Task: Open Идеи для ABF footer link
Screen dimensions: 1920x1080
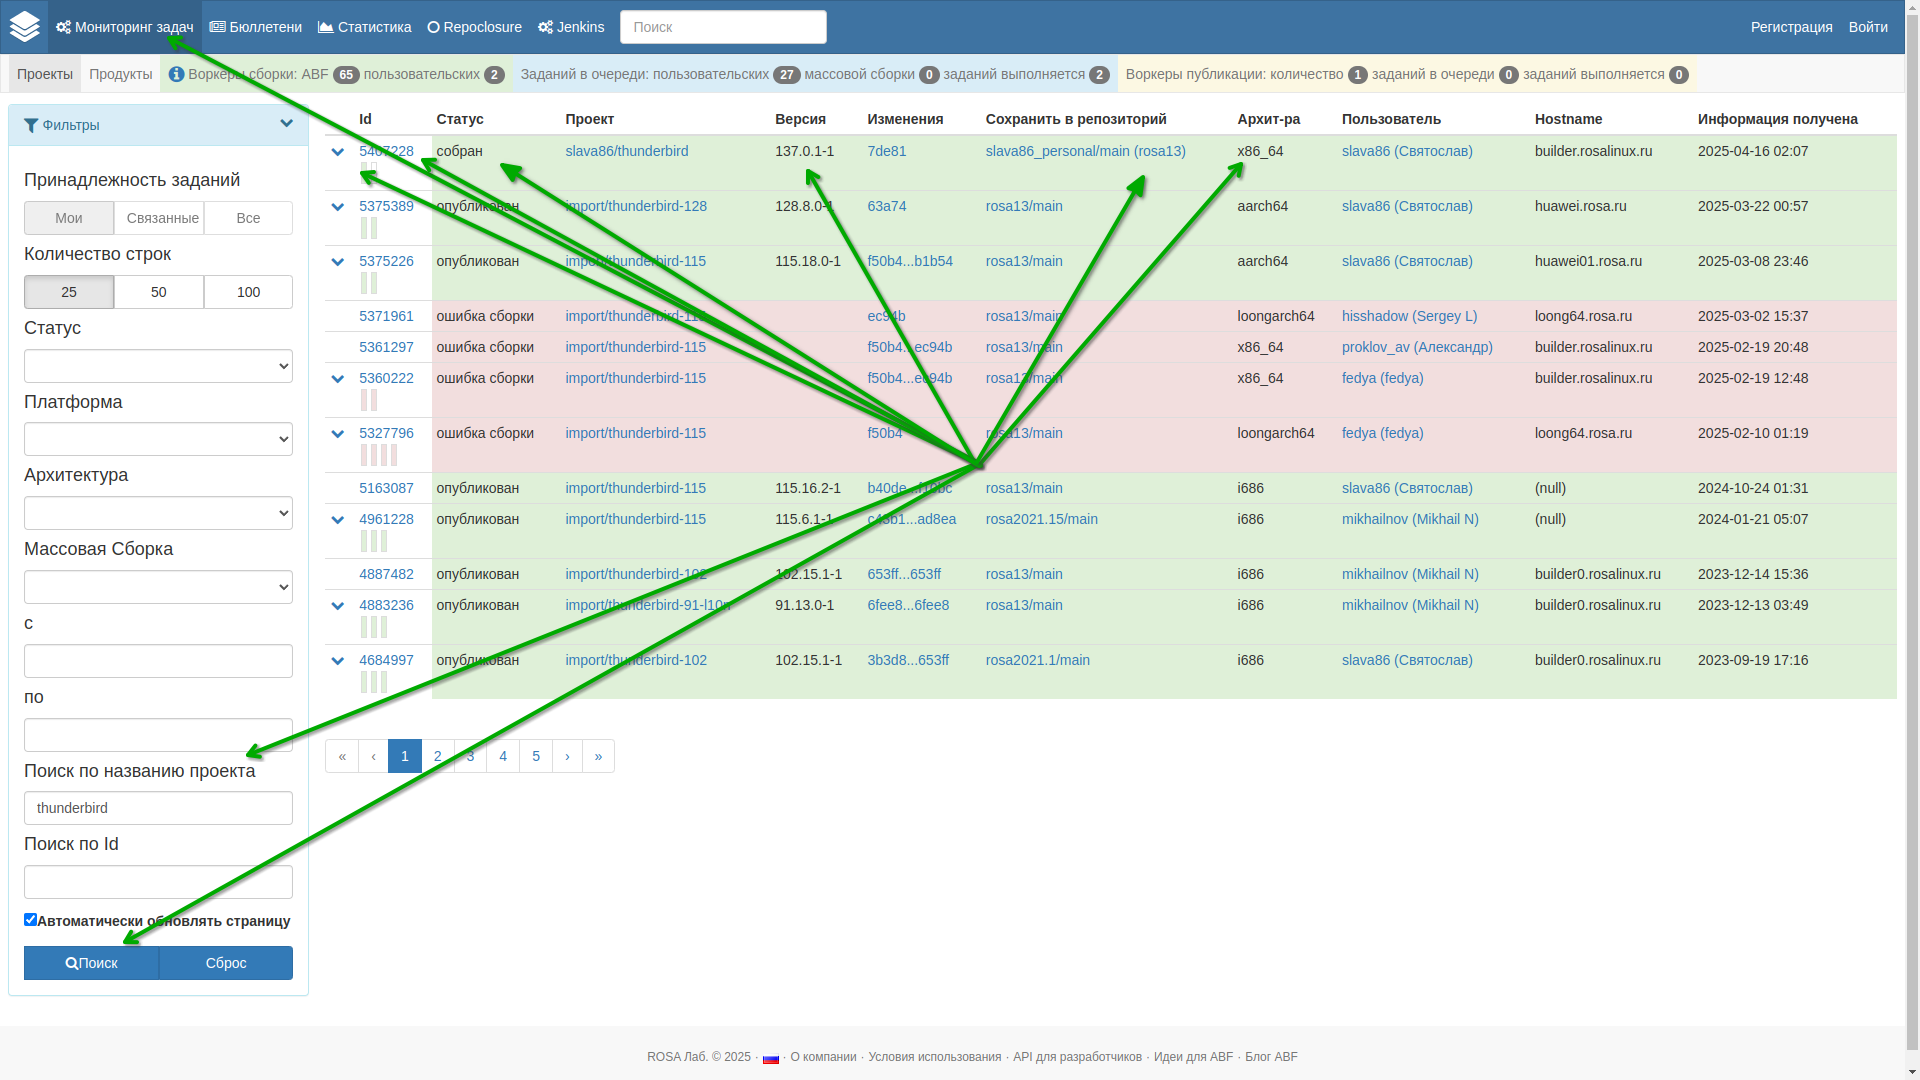Action: 1193,1057
